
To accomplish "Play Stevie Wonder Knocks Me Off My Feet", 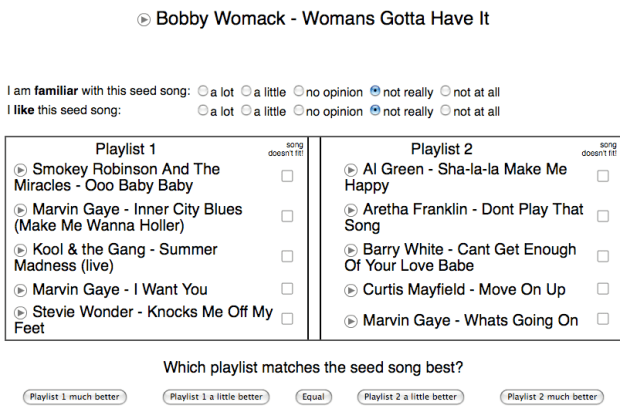I will (x=21, y=313).
